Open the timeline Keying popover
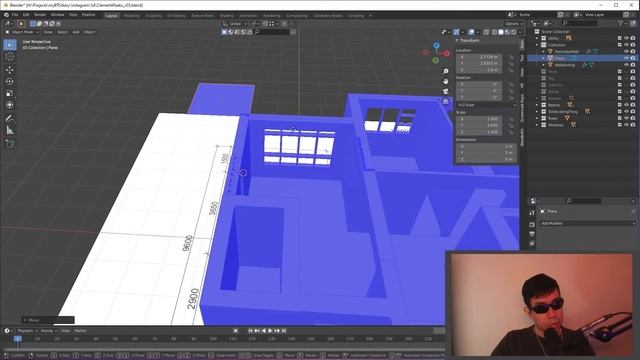Viewport: 640px width, 360px height. pos(49,331)
